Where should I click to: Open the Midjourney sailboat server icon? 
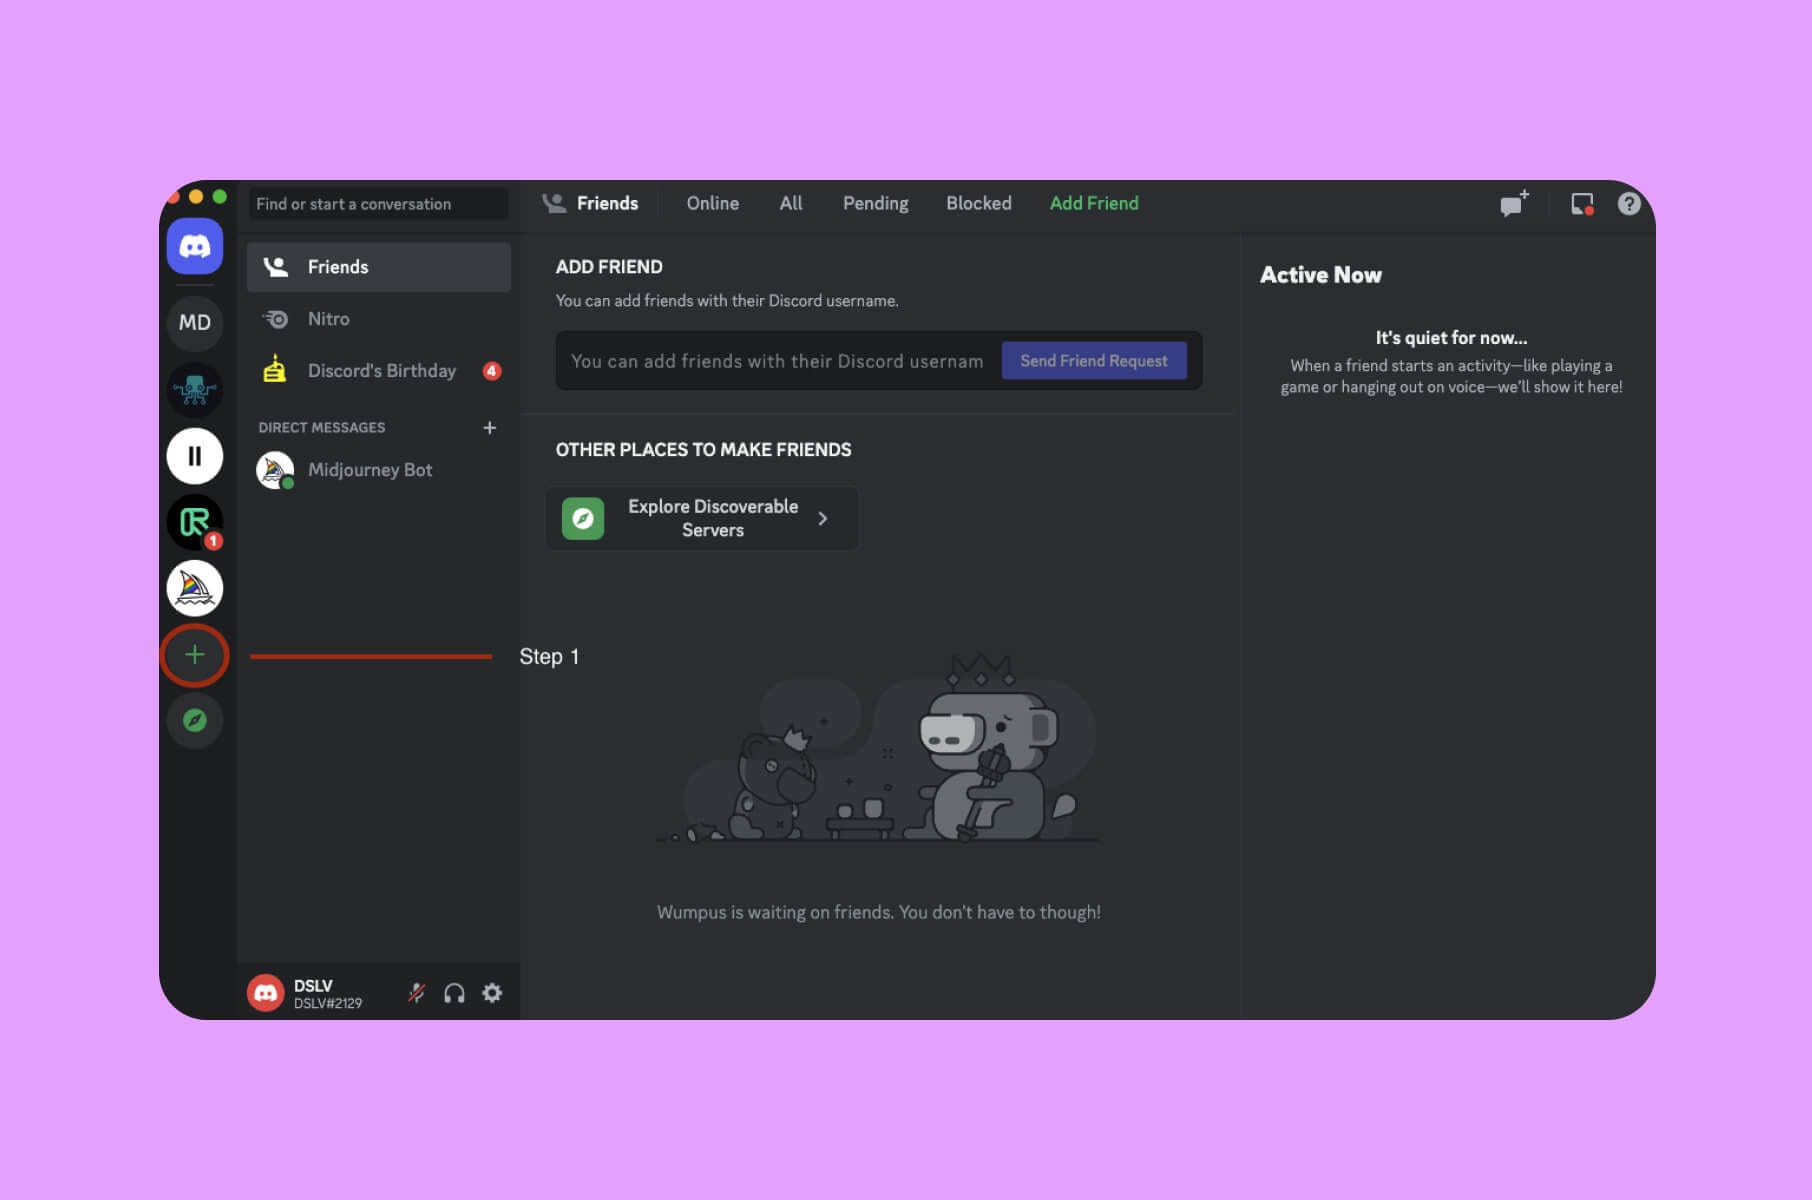pyautogui.click(x=195, y=588)
